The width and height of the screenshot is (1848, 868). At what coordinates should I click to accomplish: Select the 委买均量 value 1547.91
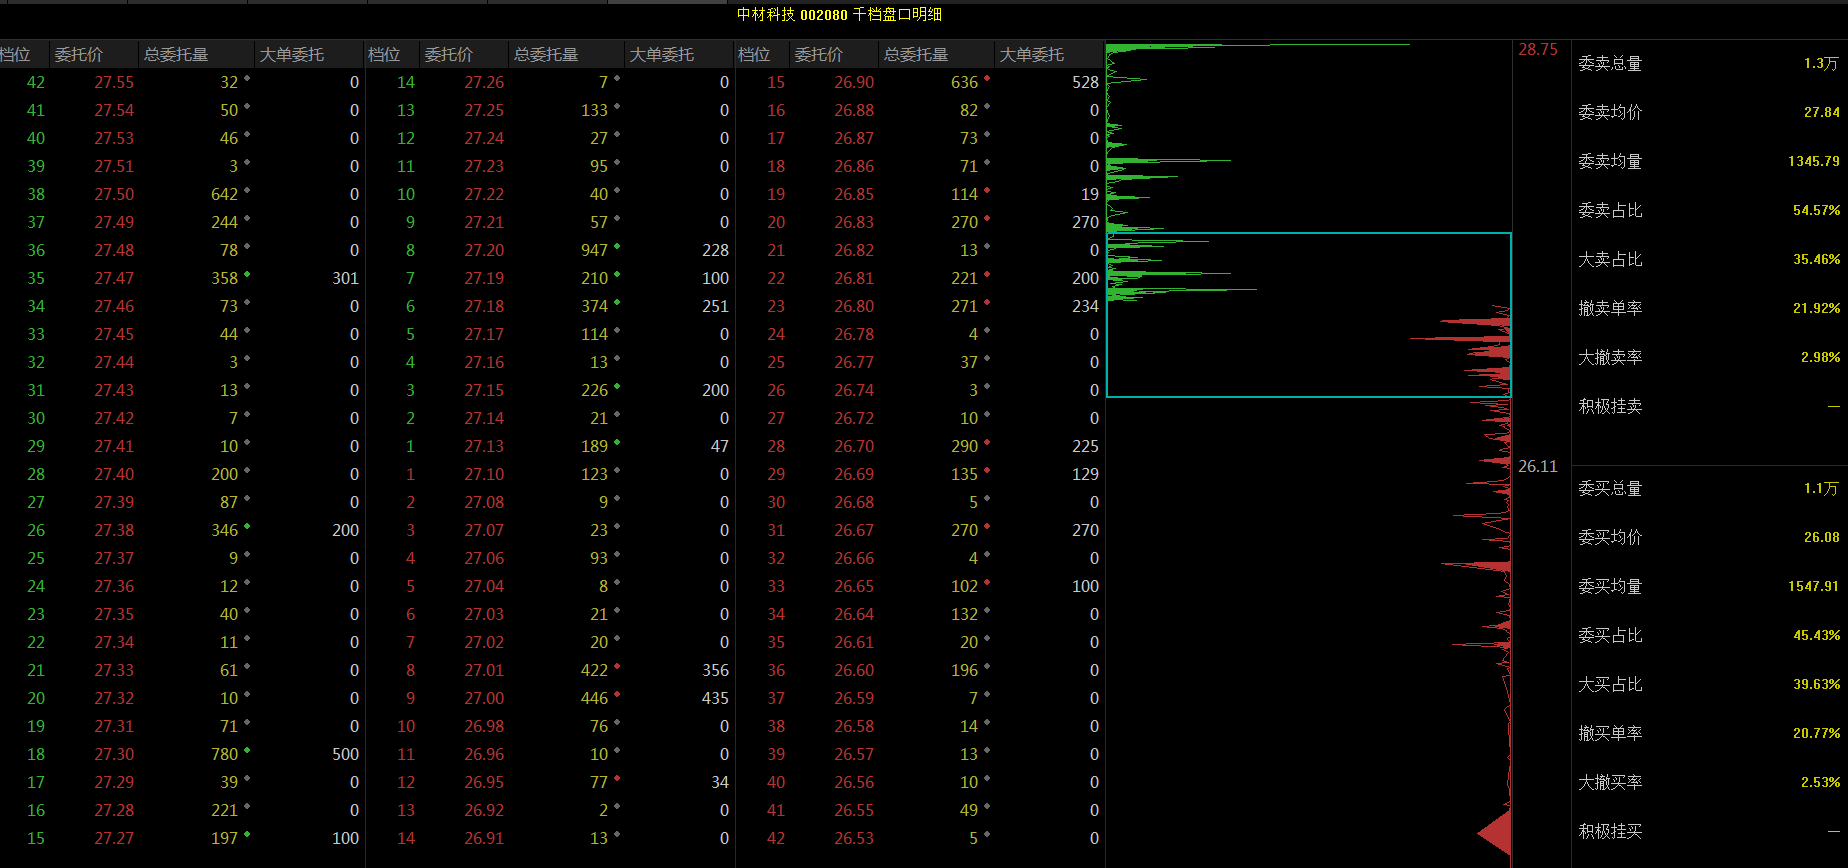coord(1813,586)
